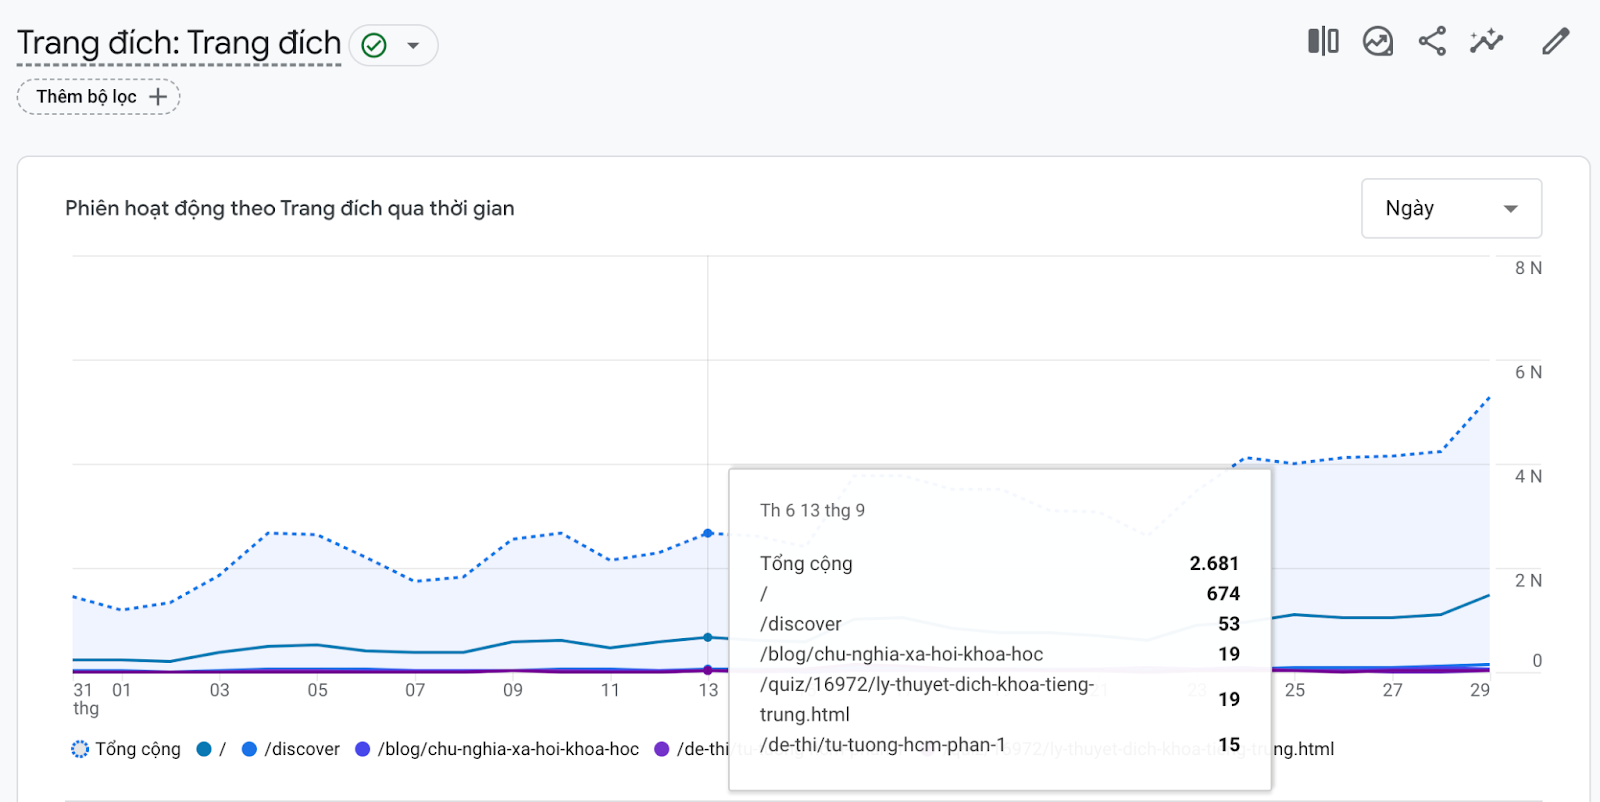Click the x-axis label 25
Image resolution: width=1600 pixels, height=802 pixels.
1294,690
